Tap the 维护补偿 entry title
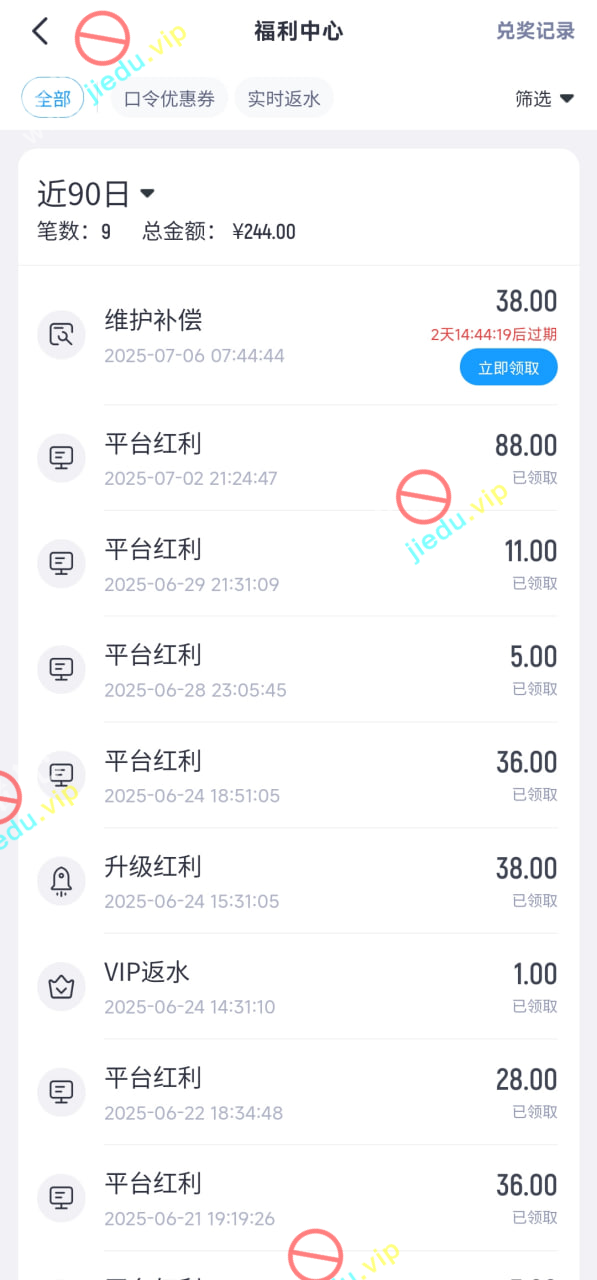This screenshot has width=597, height=1280. 153,320
